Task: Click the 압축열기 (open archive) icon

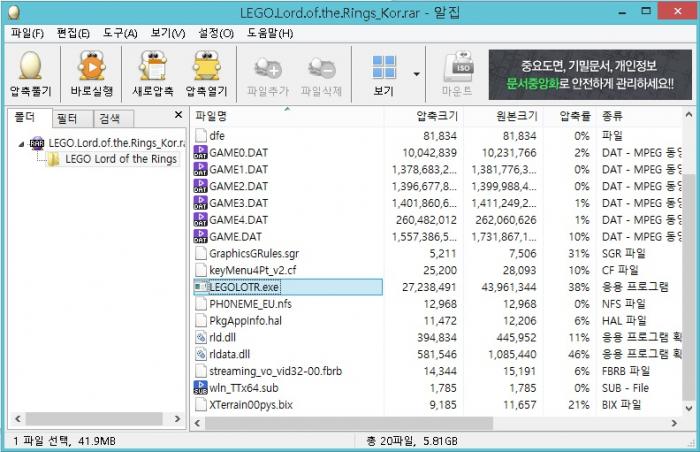Action: pyautogui.click(x=206, y=66)
